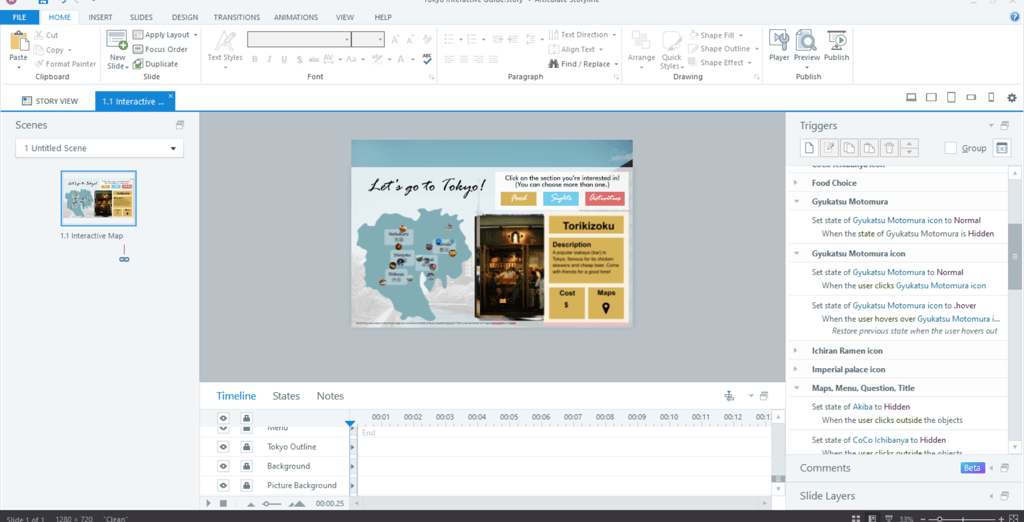
Task: Switch to the INSERT ribbon tab
Action: coord(101,17)
